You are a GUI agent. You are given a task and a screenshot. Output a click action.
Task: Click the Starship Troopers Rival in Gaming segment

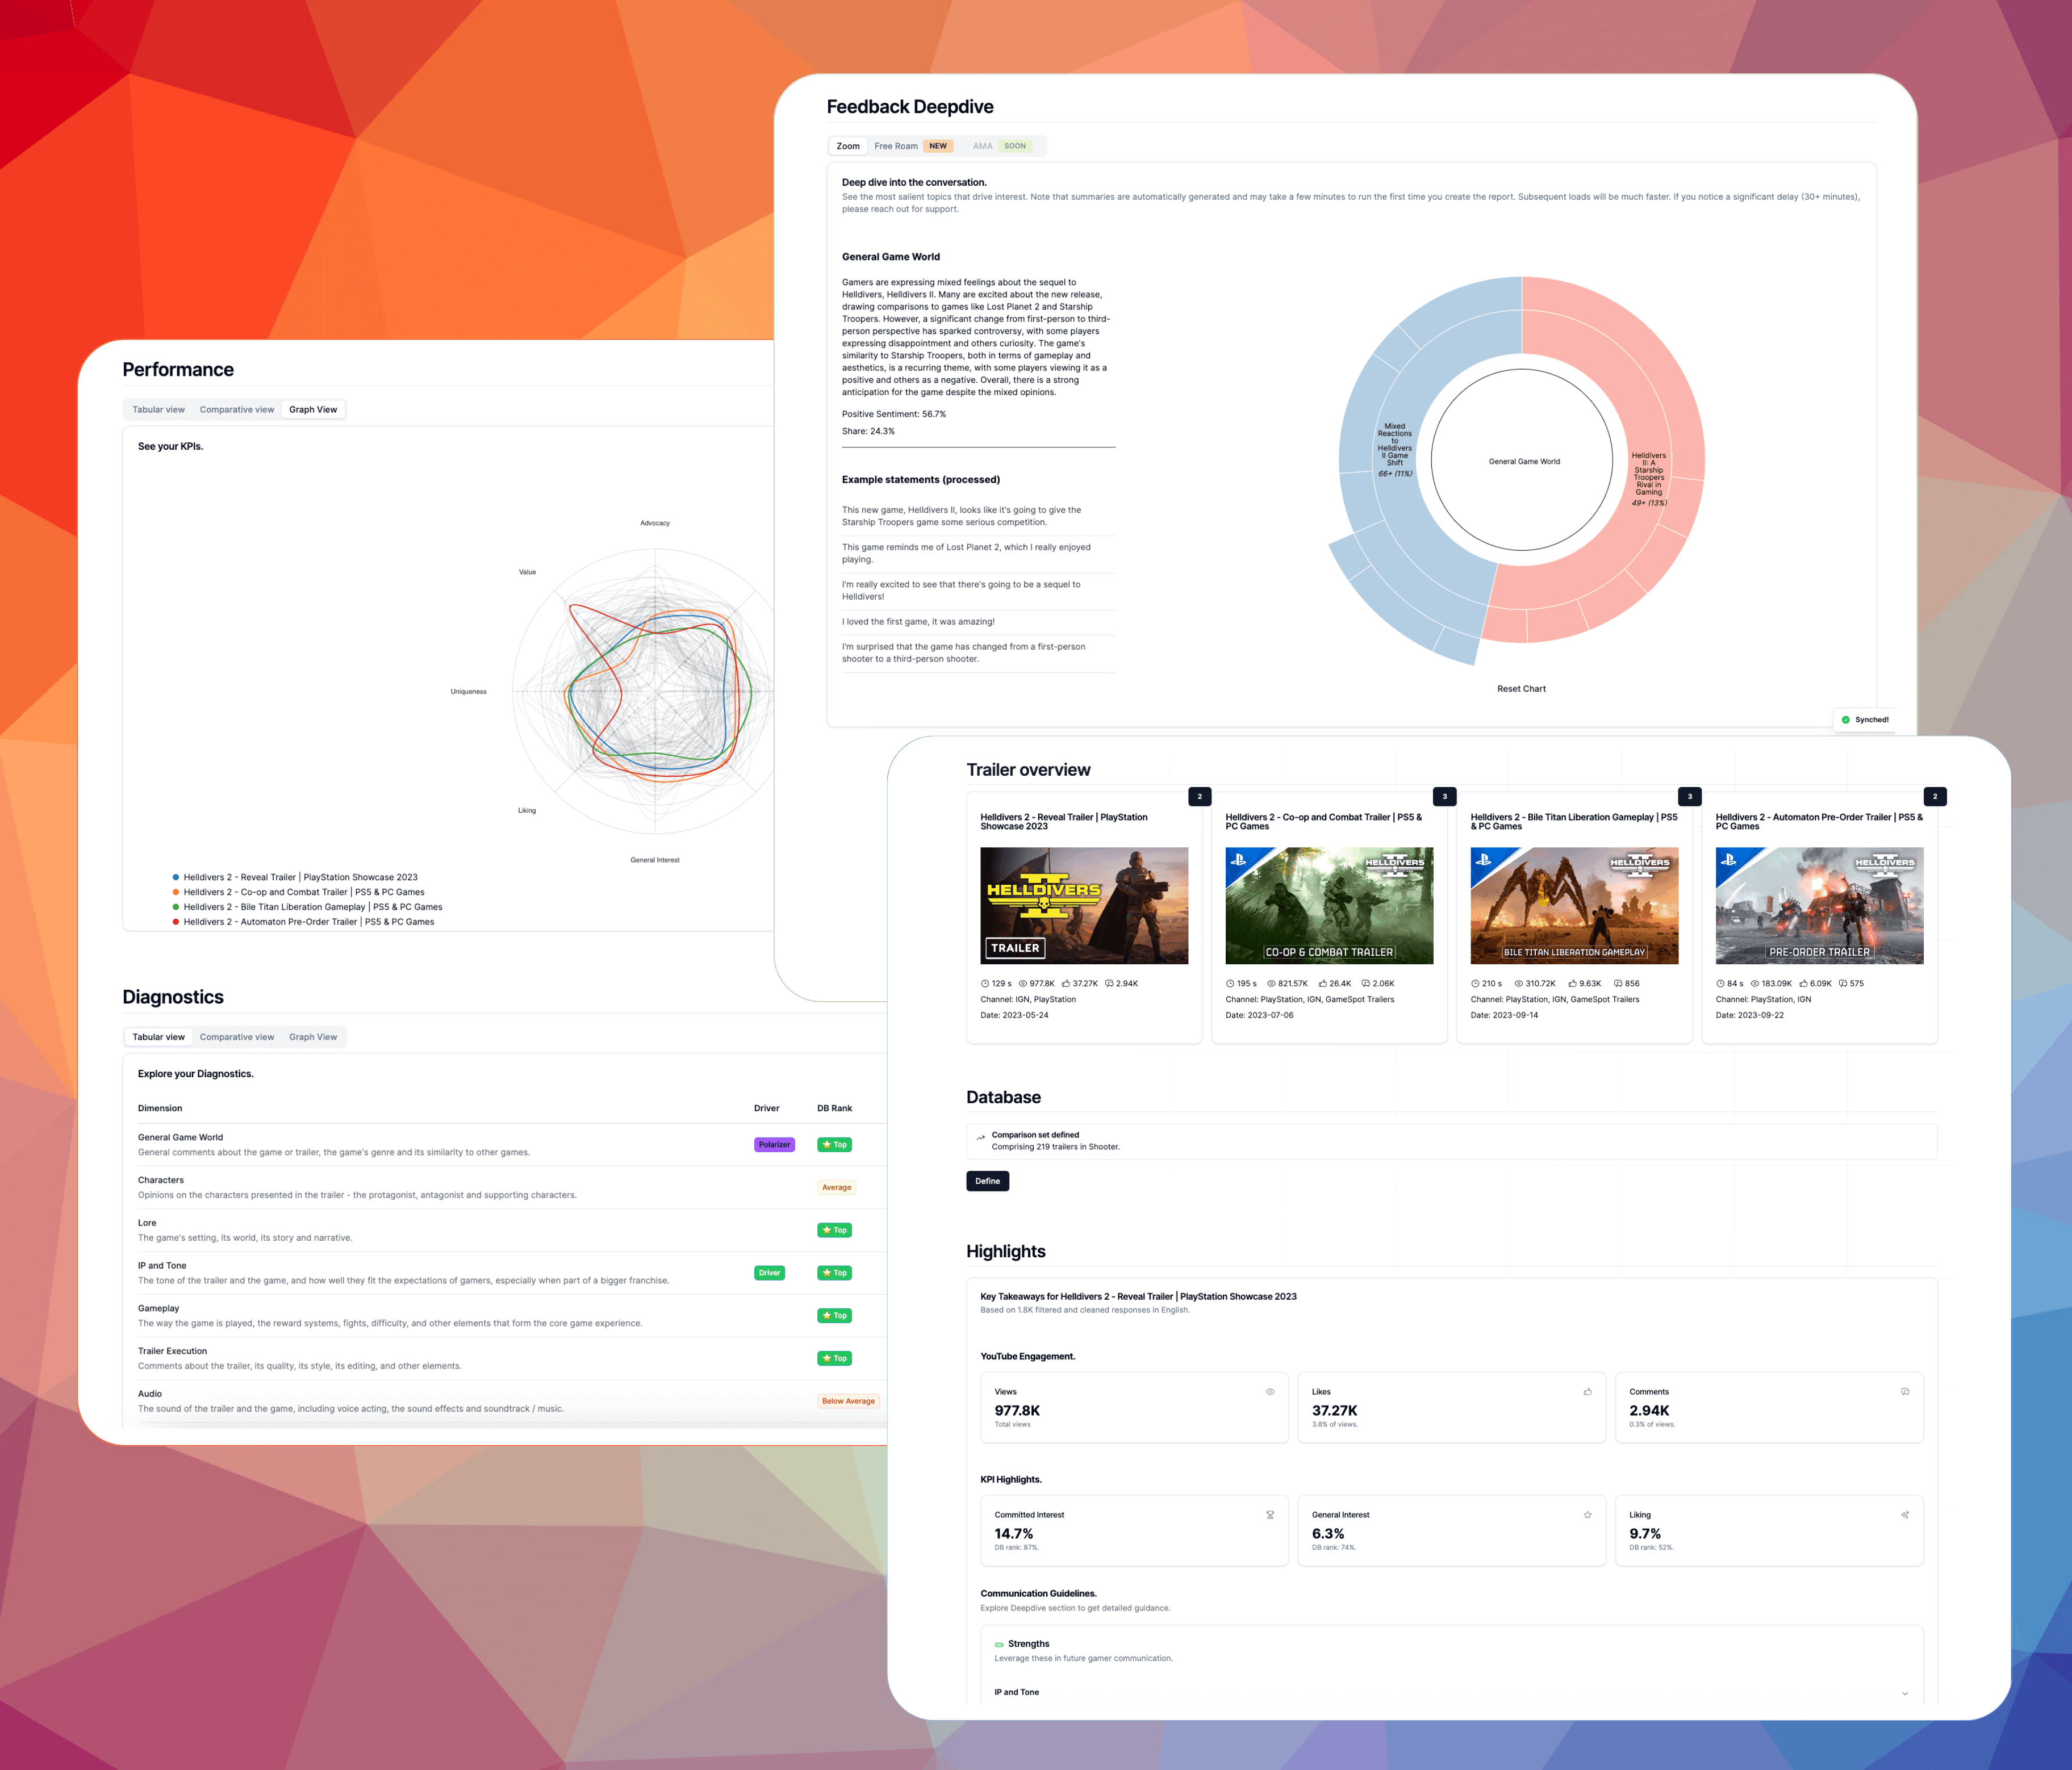(1649, 480)
